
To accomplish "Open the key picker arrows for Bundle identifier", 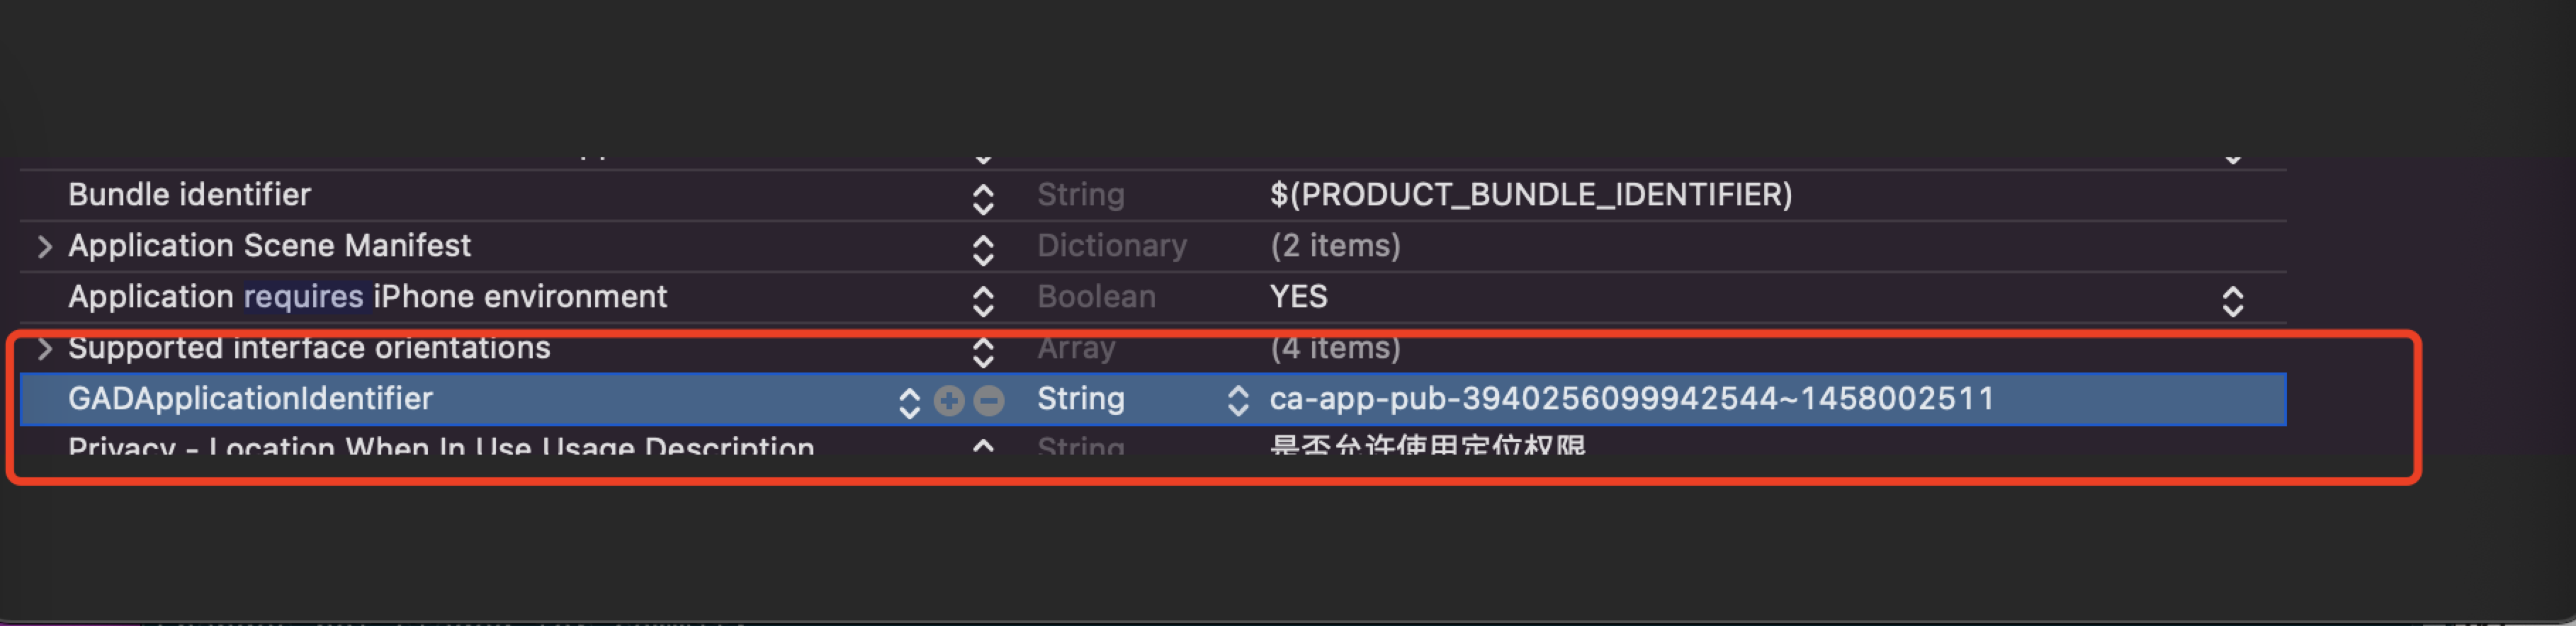I will (983, 198).
